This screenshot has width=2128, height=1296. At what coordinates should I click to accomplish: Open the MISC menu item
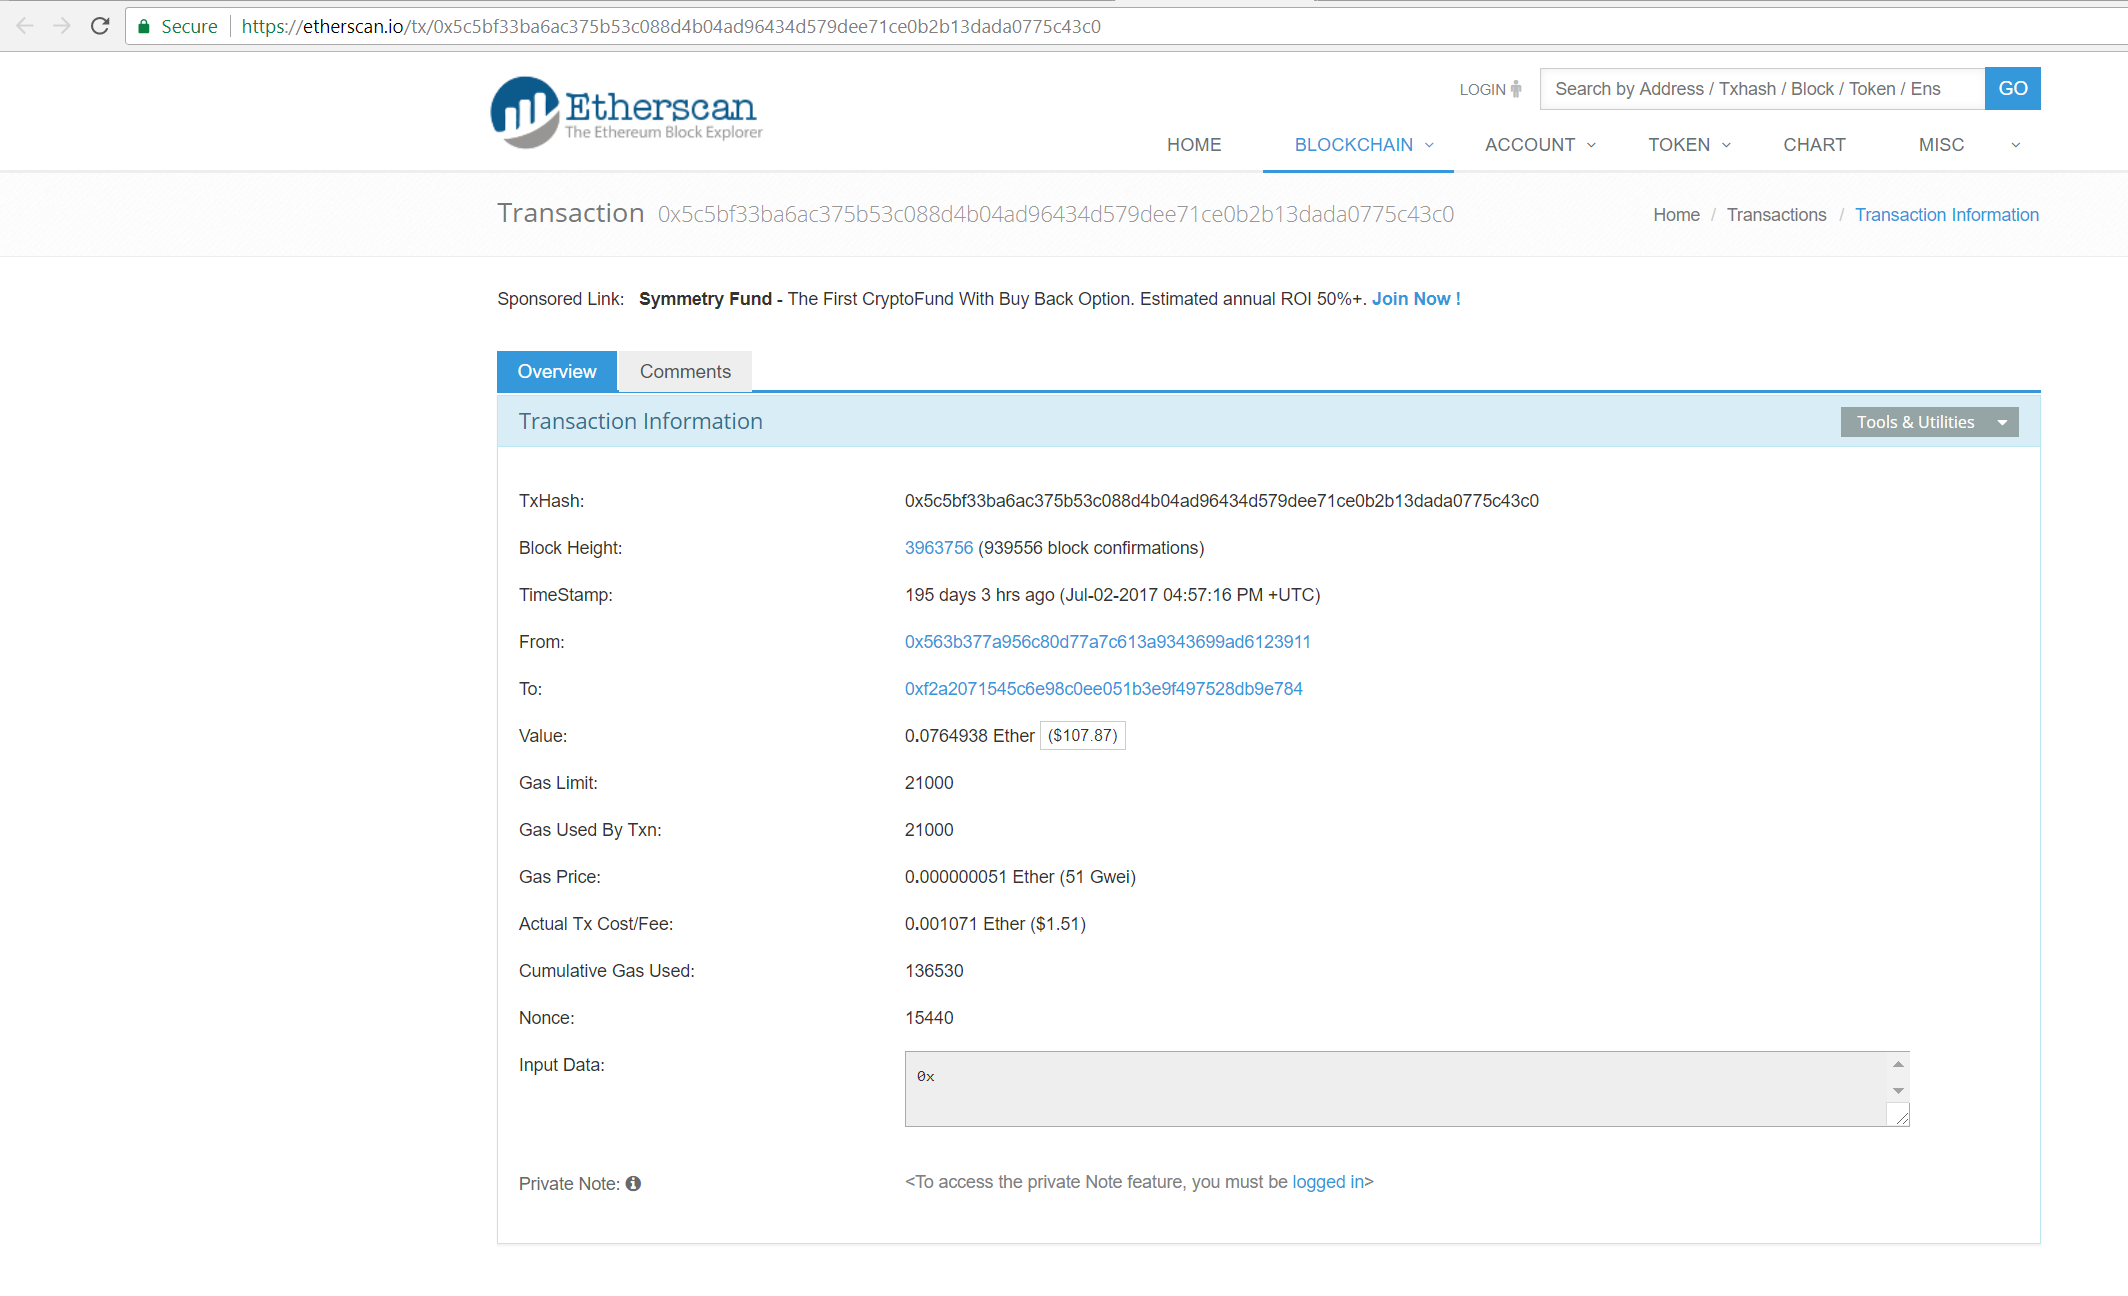[x=1941, y=145]
